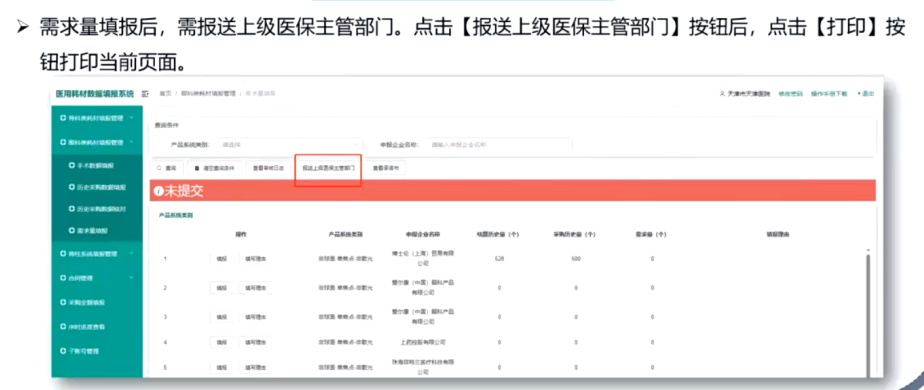Click 填报 in row 1
924x390 pixels.
pos(222,259)
